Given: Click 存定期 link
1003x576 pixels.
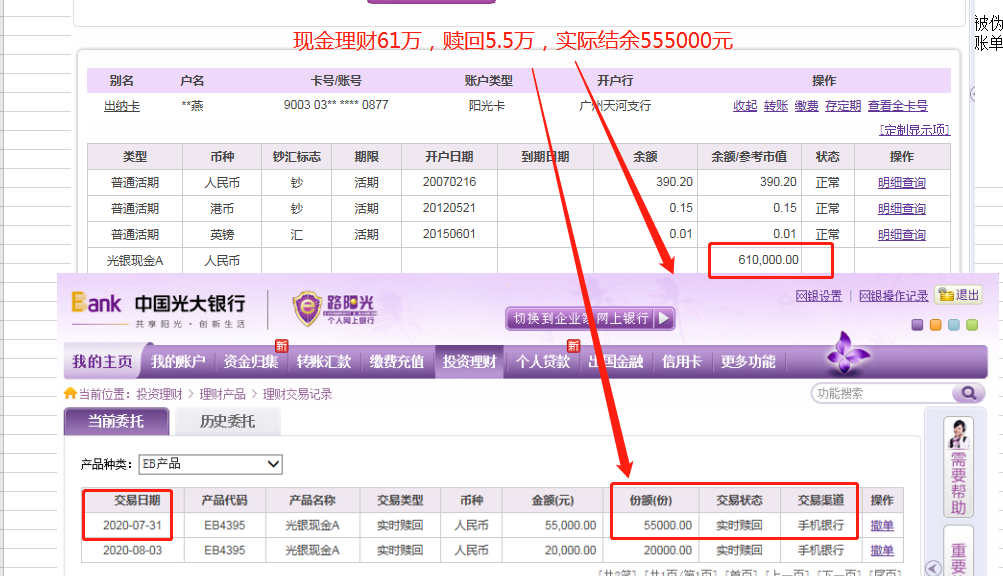Looking at the screenshot, I should coord(843,106).
